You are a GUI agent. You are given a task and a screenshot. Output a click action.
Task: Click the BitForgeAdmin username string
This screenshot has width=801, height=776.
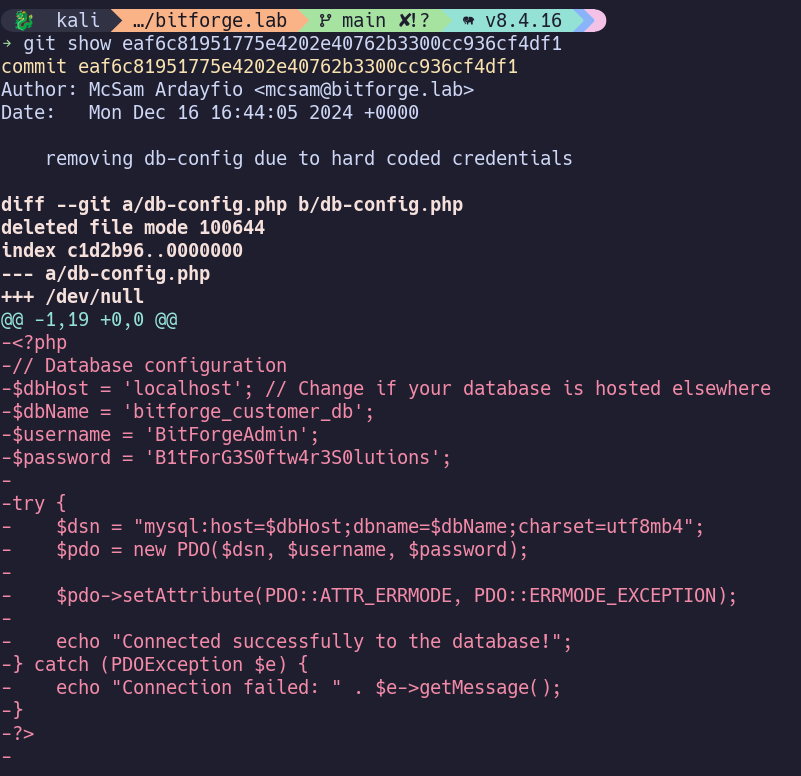pyautogui.click(x=226, y=434)
